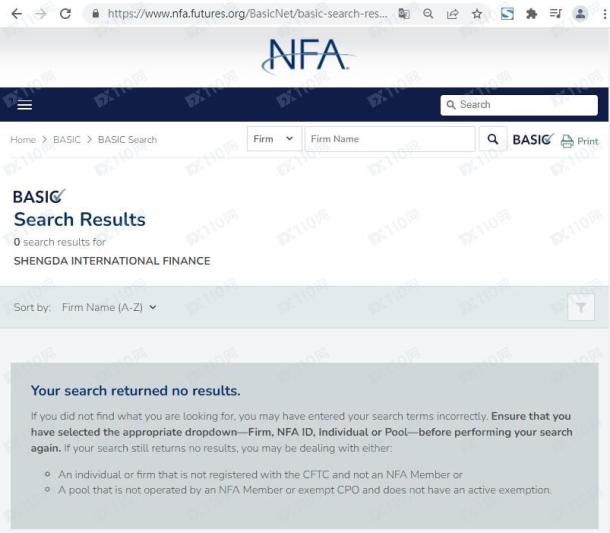The image size is (610, 533).
Task: Share this page via share icon
Action: (452, 14)
